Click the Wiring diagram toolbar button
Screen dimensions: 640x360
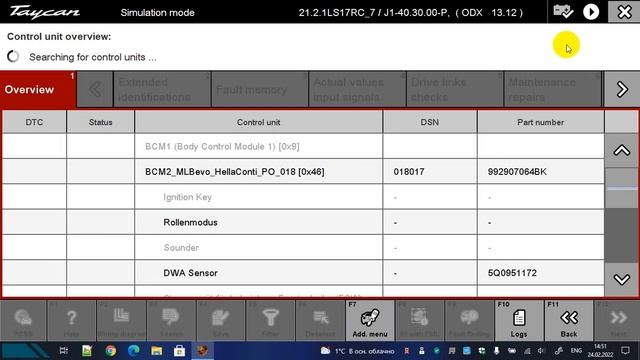121,320
